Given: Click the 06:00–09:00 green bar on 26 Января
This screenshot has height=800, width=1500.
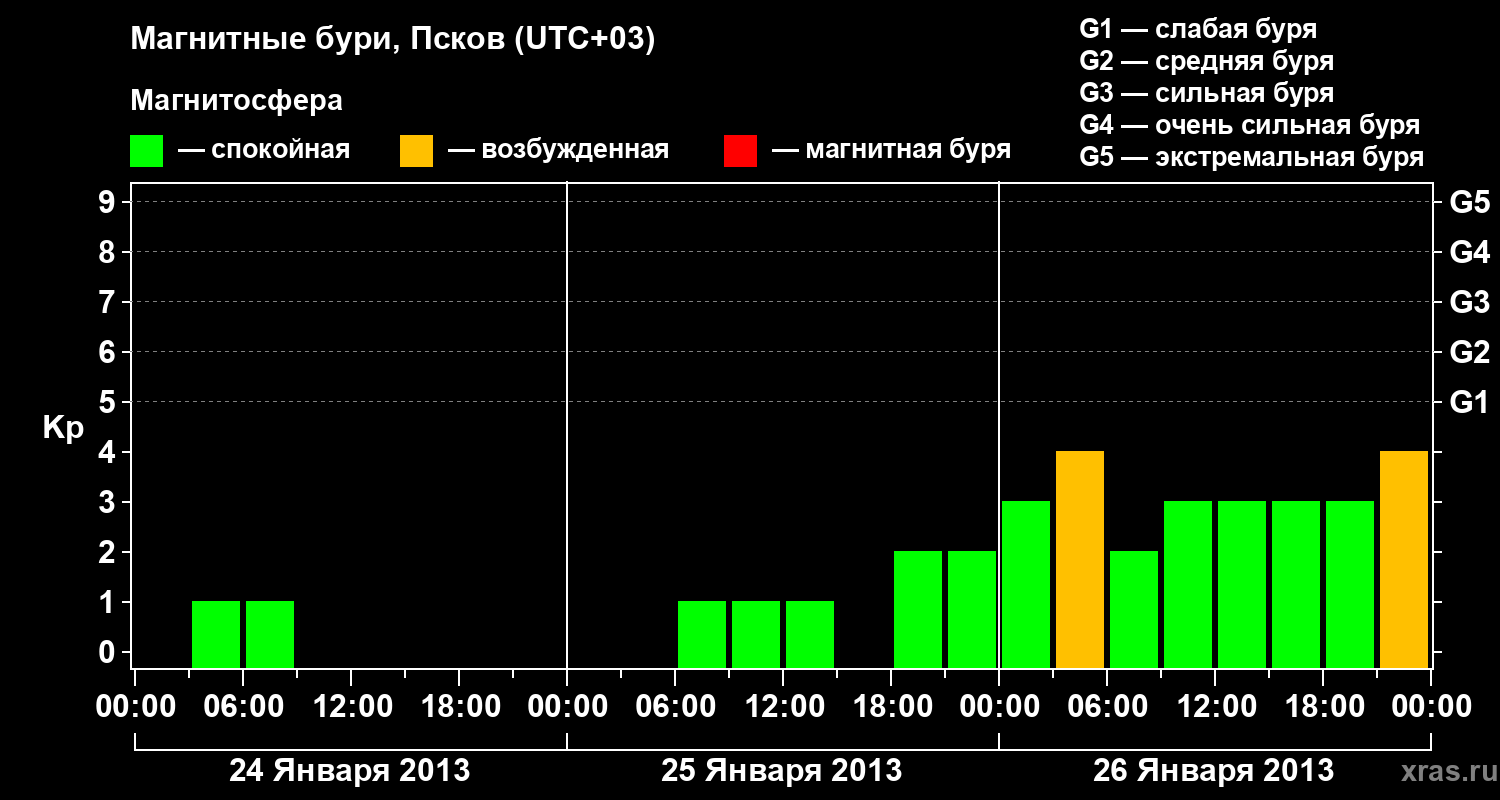Looking at the screenshot, I should 1134,610.
